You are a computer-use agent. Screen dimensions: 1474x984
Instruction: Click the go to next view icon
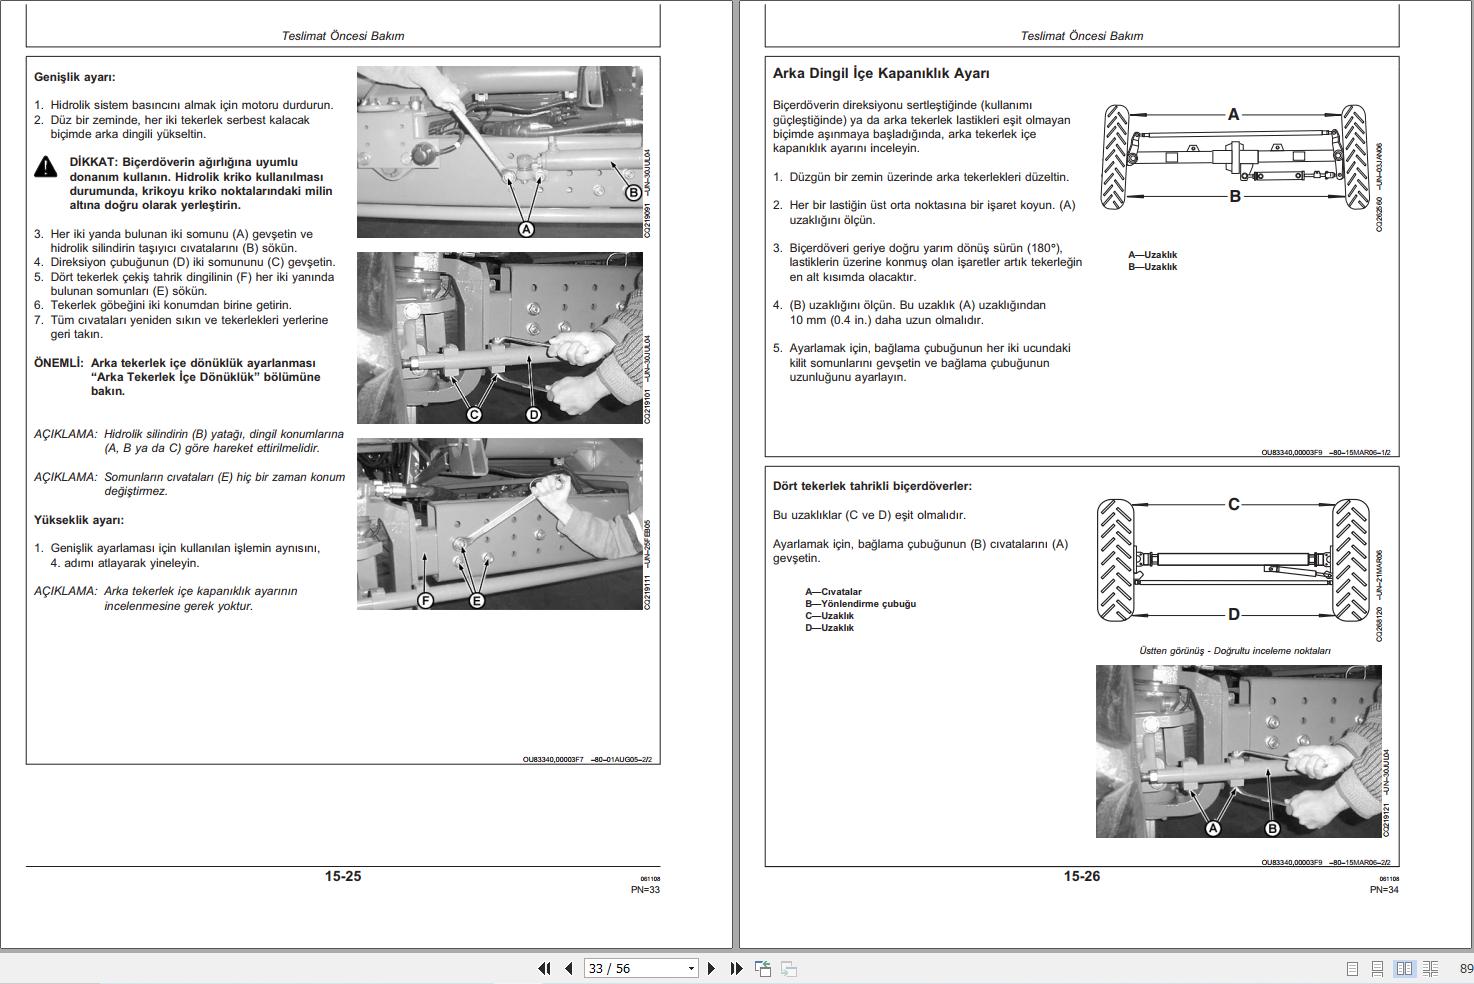[x=789, y=968]
